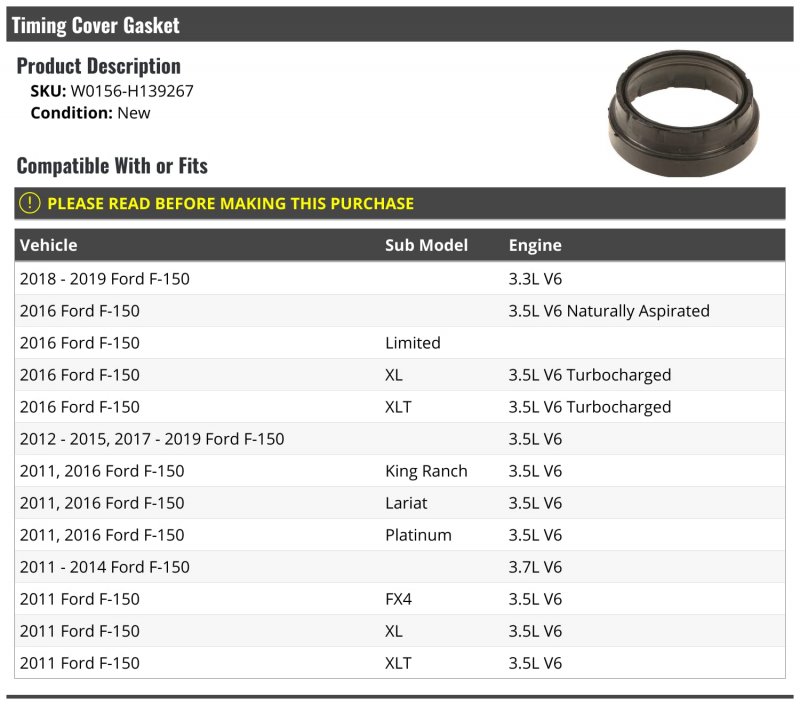The image size is (800, 705).
Task: Click the SKU W0156-H139267 text
Action: click(x=112, y=91)
